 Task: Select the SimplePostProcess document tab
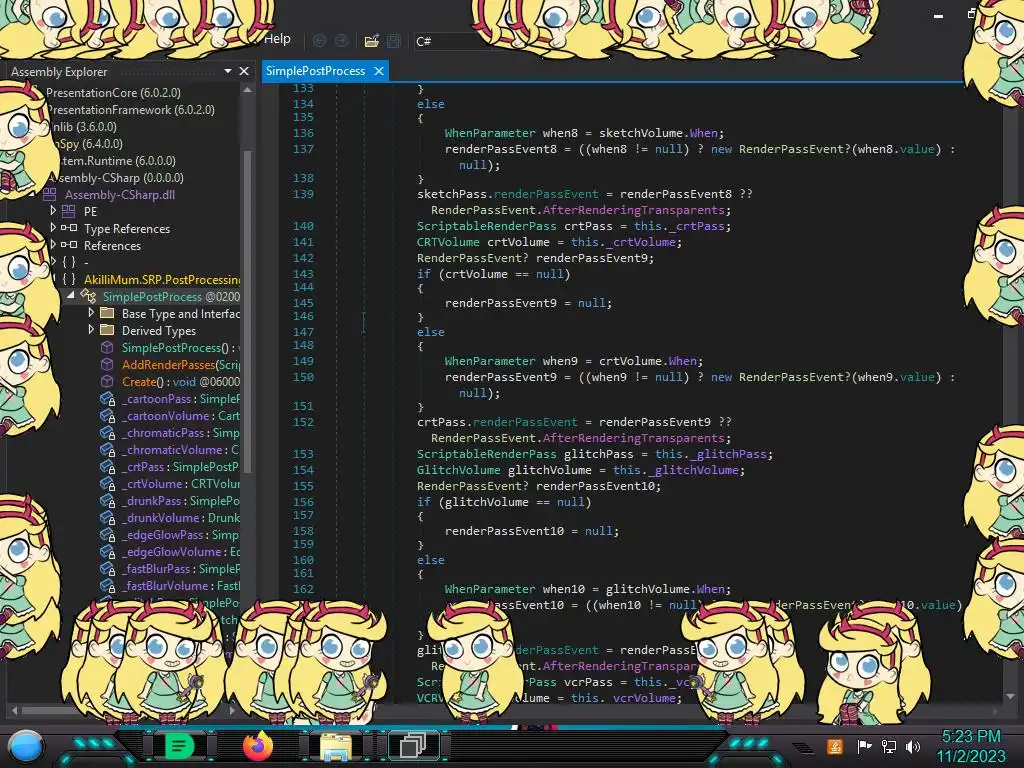point(315,71)
